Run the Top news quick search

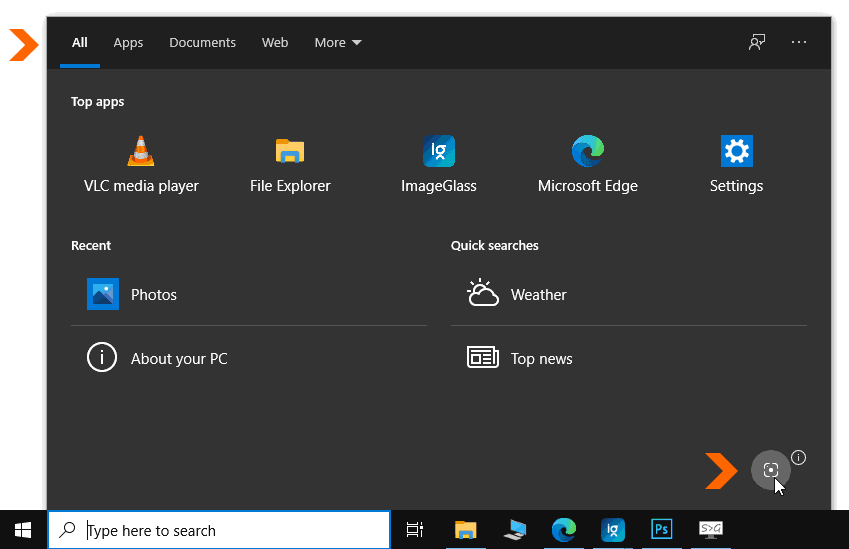pyautogui.click(x=629, y=358)
